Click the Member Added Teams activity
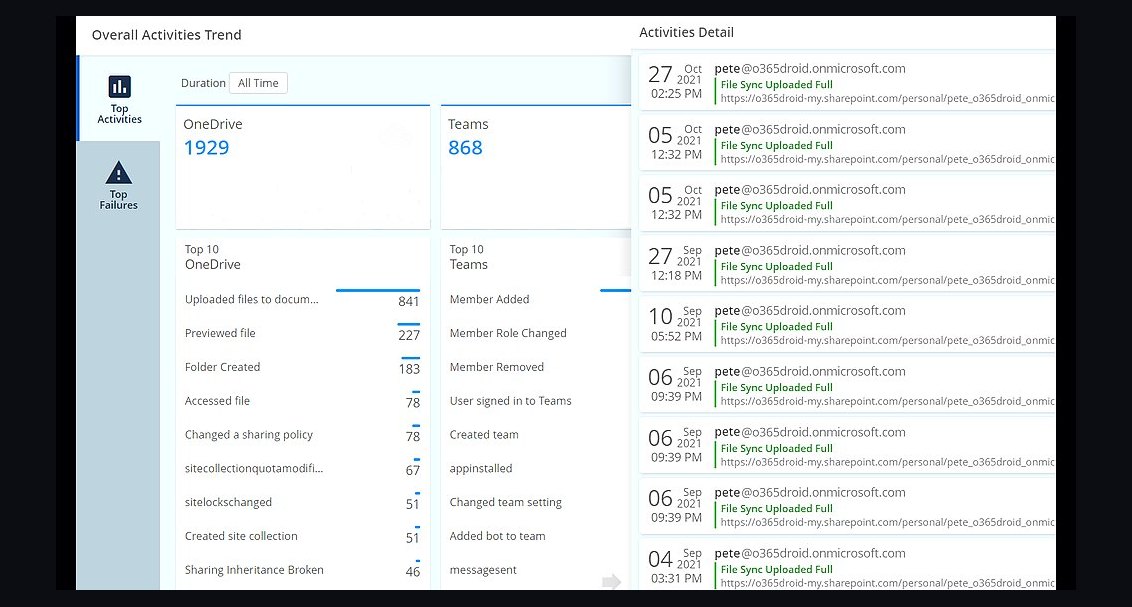Viewport: 1132px width, 607px height. point(489,300)
